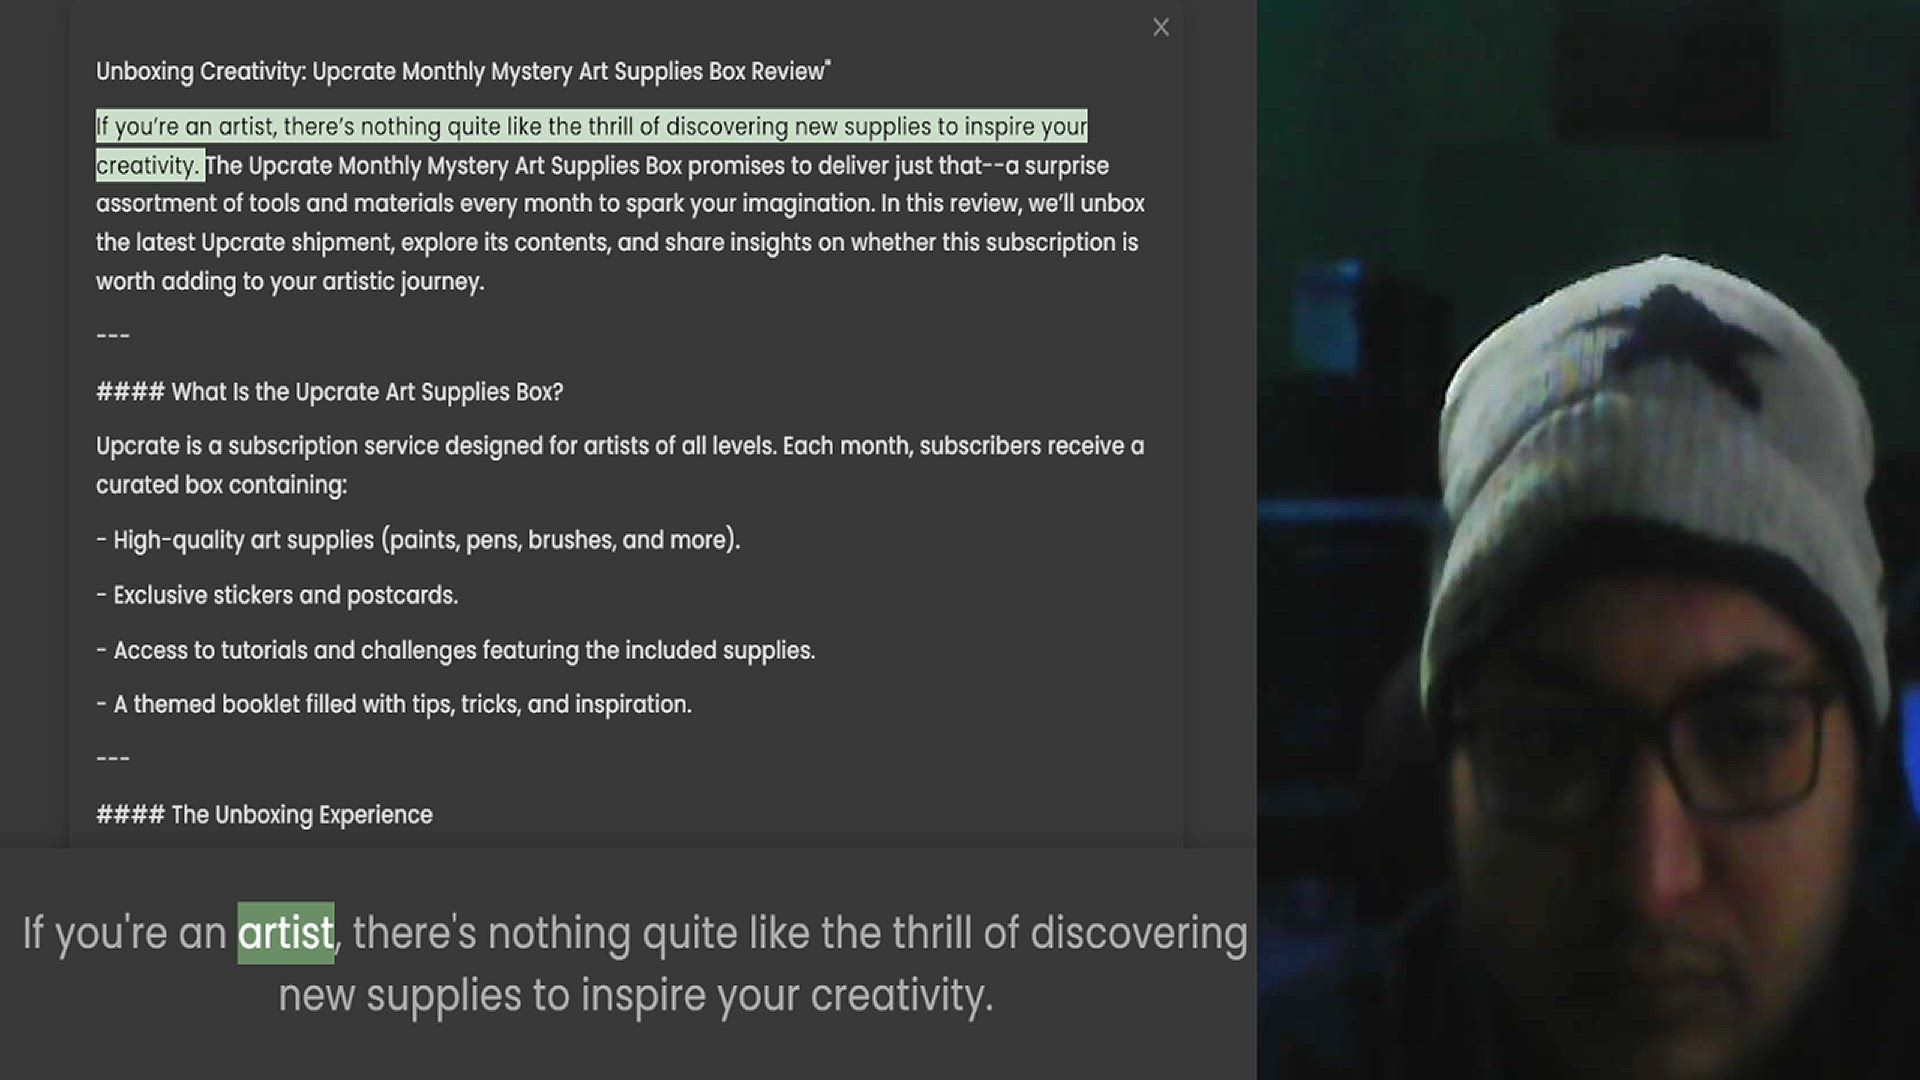Click bullet 'High-quality art supplies'
This screenshot has height=1080, width=1920.
[x=418, y=540]
